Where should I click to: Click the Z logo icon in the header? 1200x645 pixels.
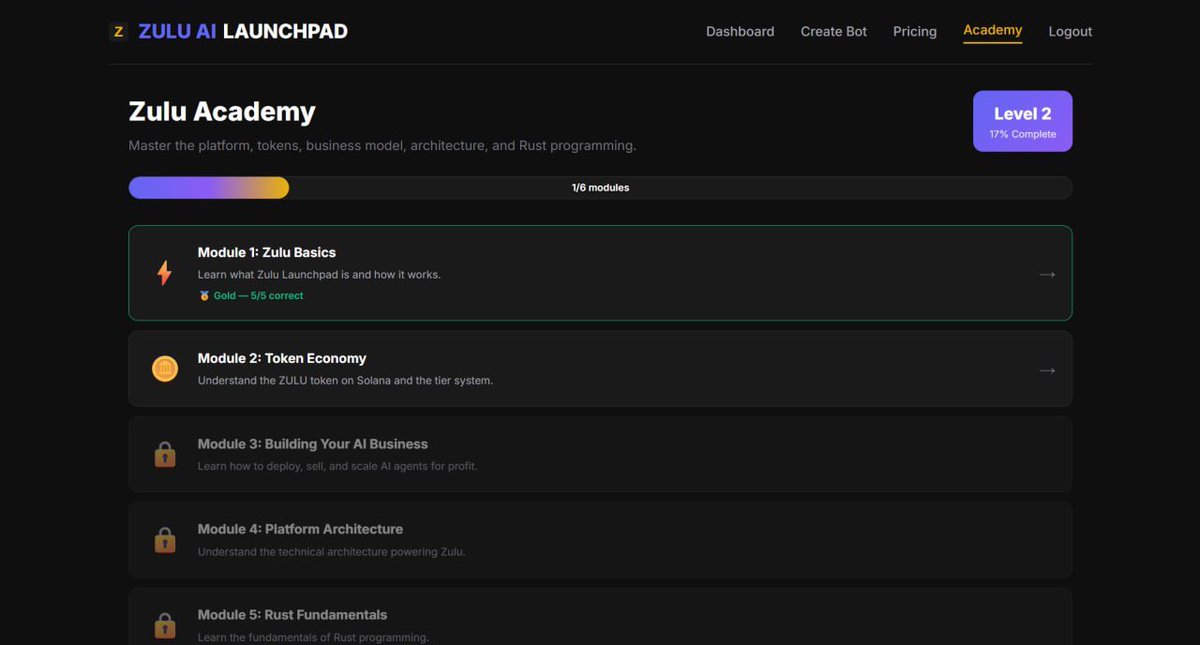[x=118, y=31]
